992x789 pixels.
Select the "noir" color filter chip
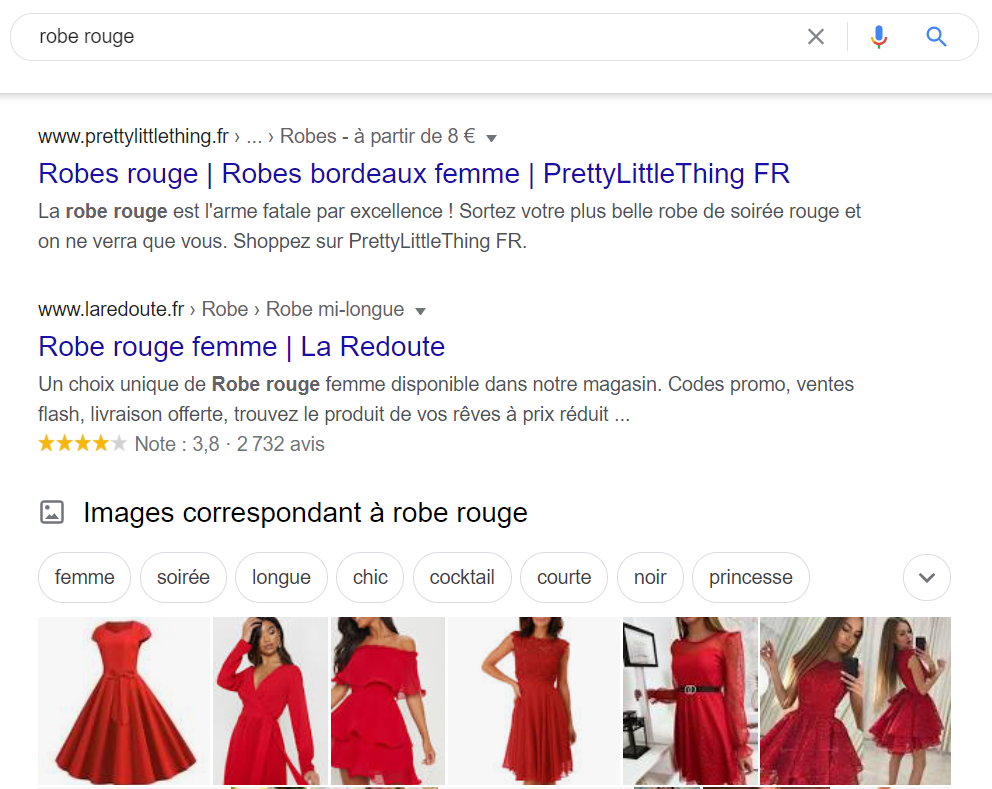pos(650,577)
